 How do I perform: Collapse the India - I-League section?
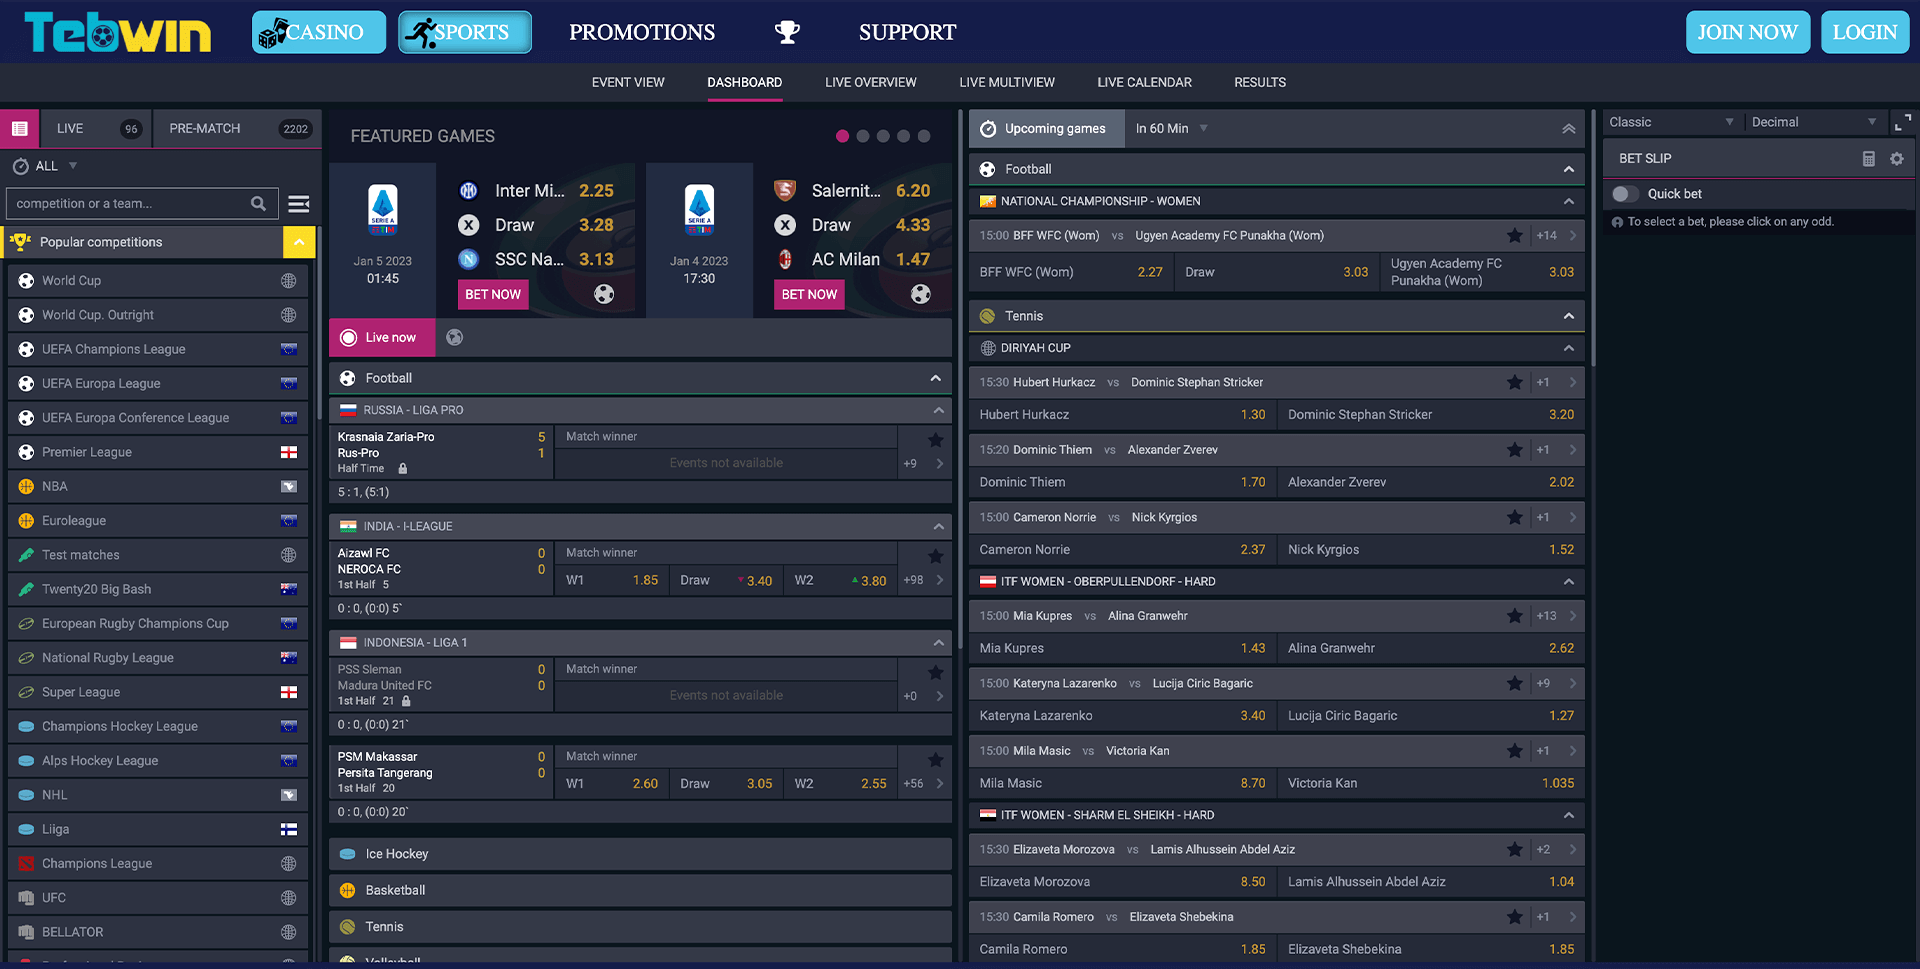(x=938, y=526)
